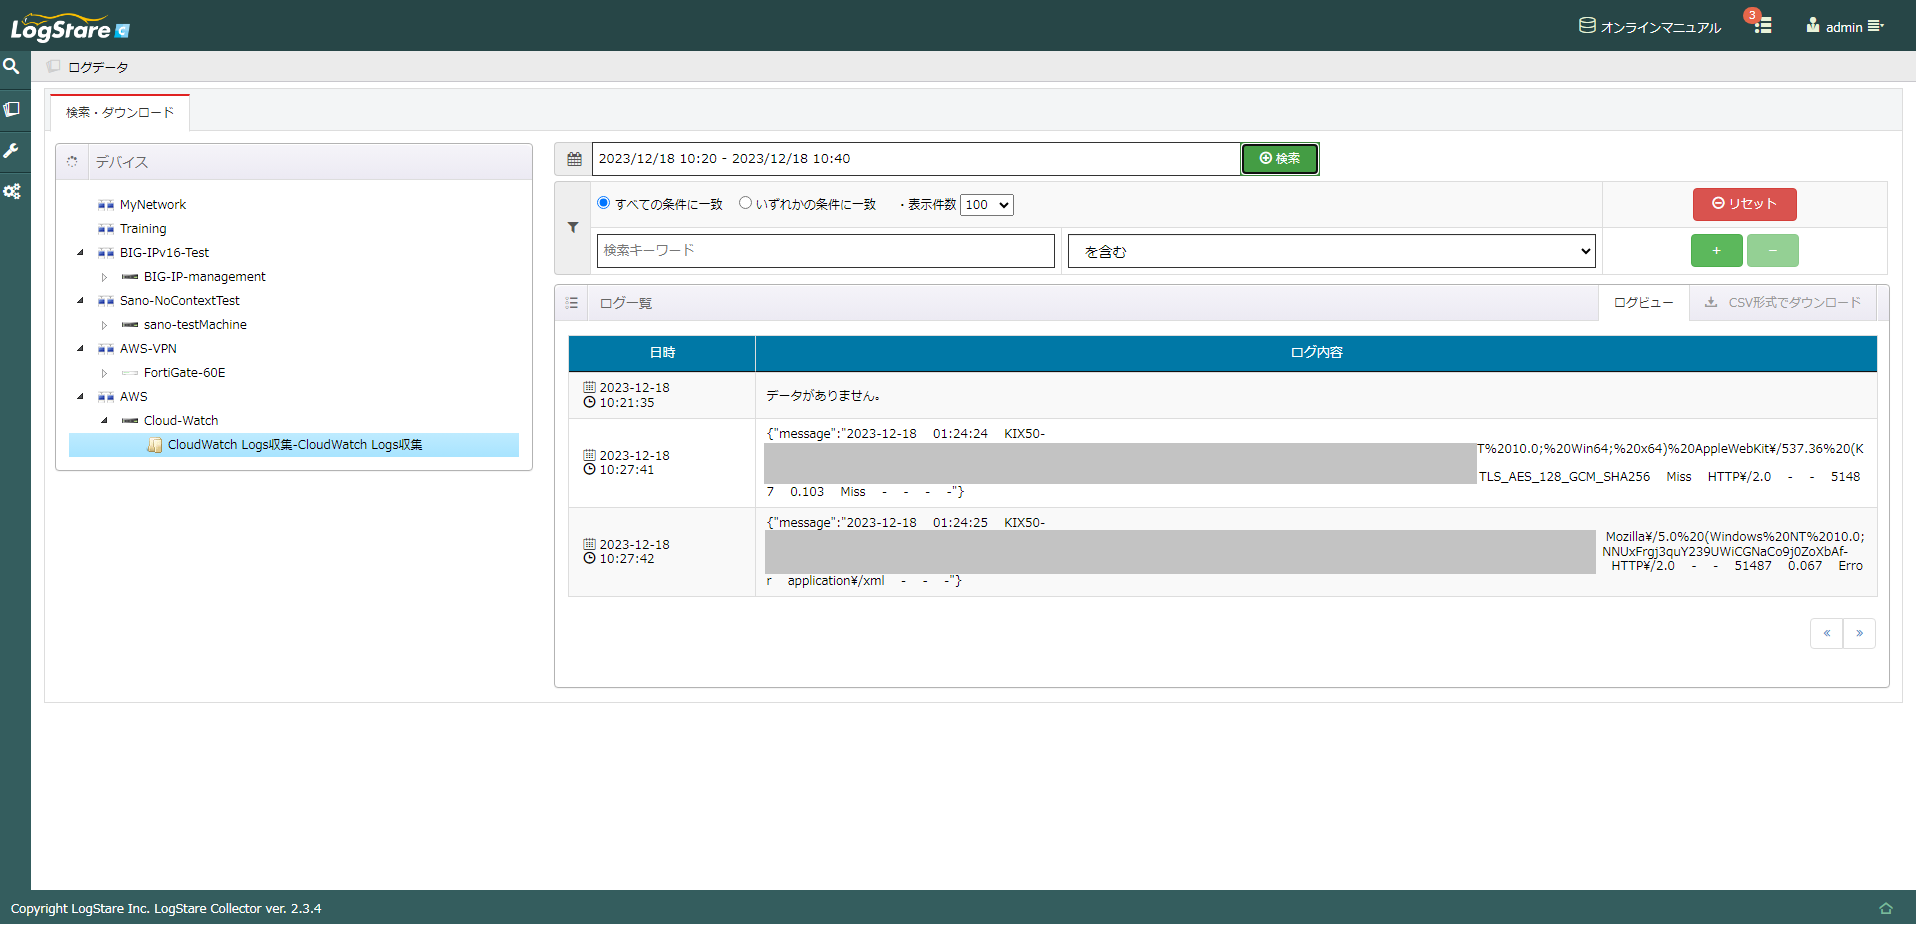Click the green 検索 button
The height and width of the screenshot is (928, 1916).
click(1280, 159)
